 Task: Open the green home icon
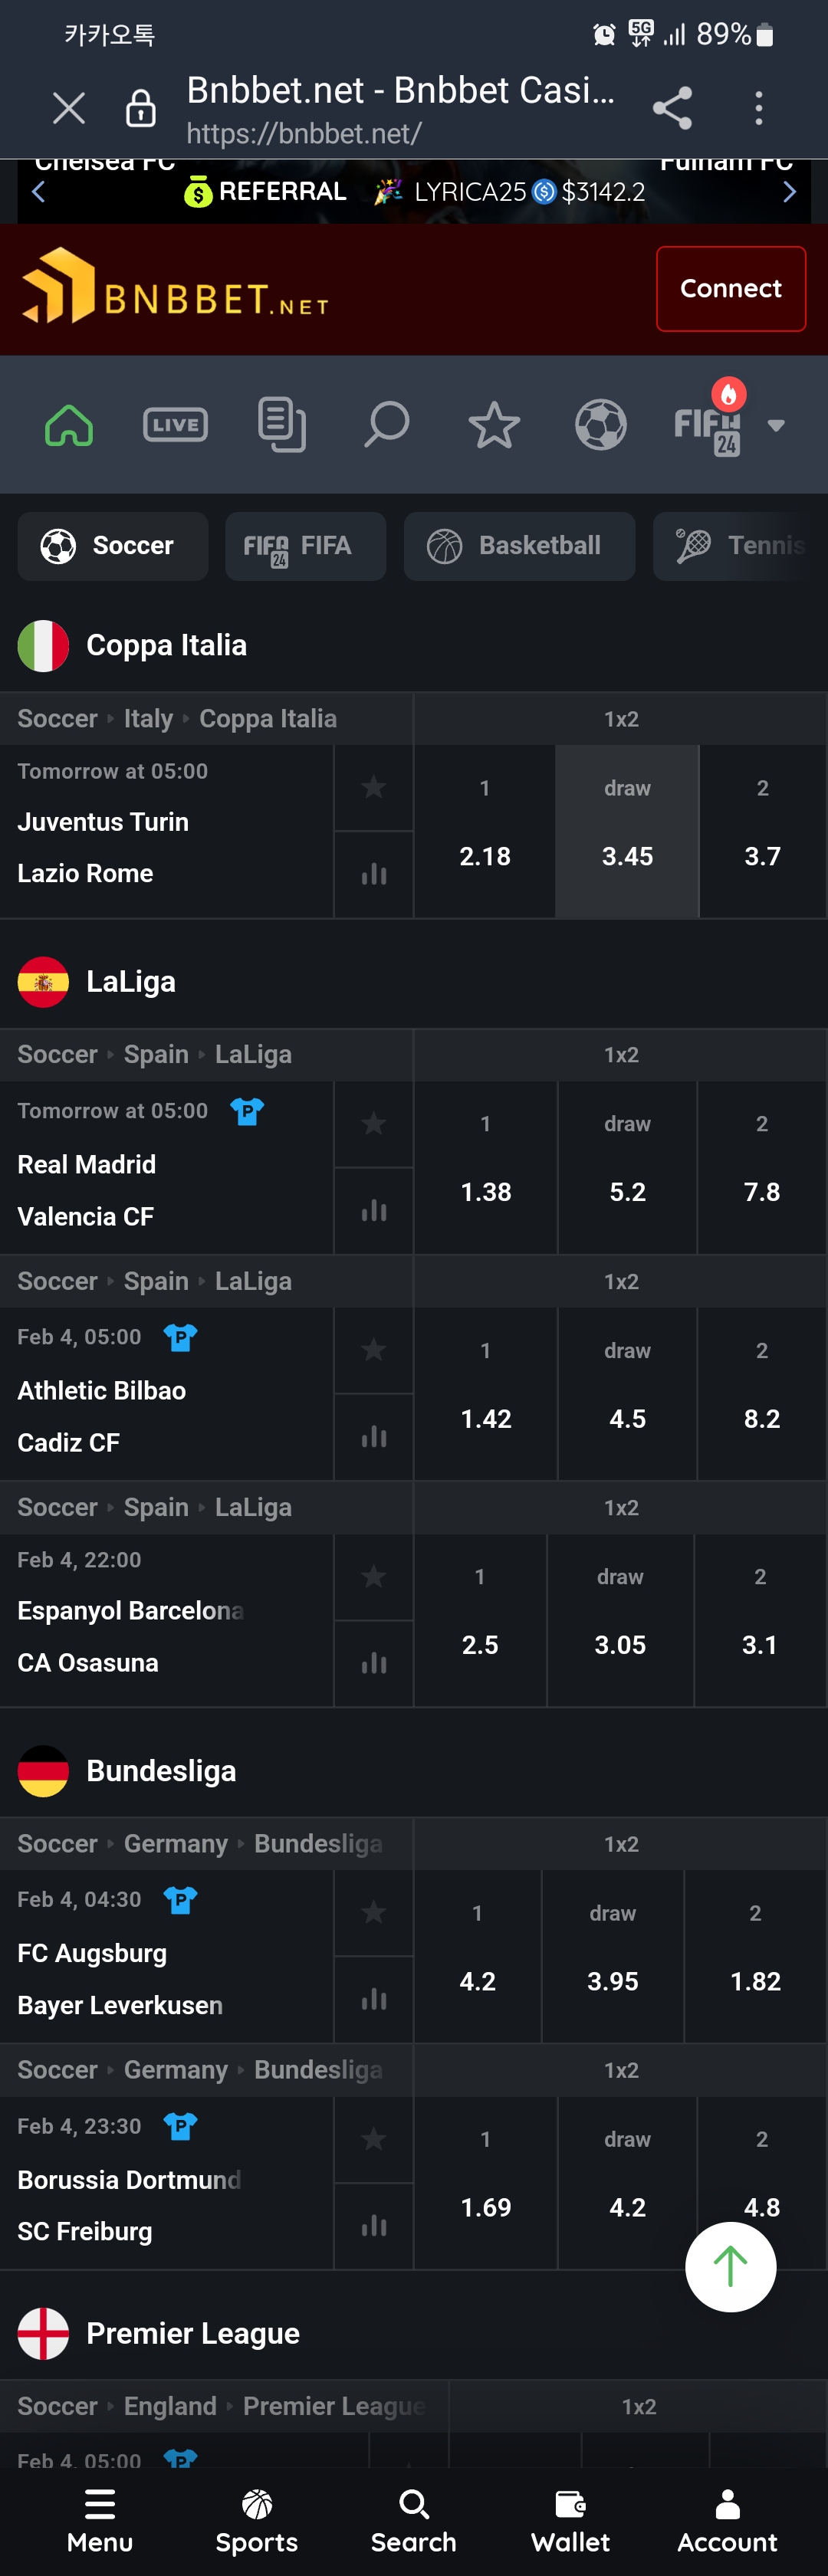pyautogui.click(x=69, y=425)
